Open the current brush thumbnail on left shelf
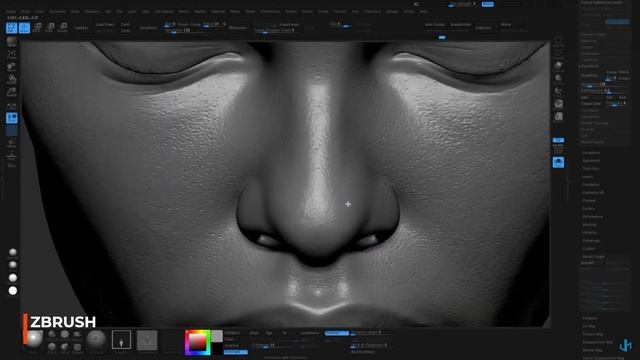The height and width of the screenshot is (360, 640). 11,42
